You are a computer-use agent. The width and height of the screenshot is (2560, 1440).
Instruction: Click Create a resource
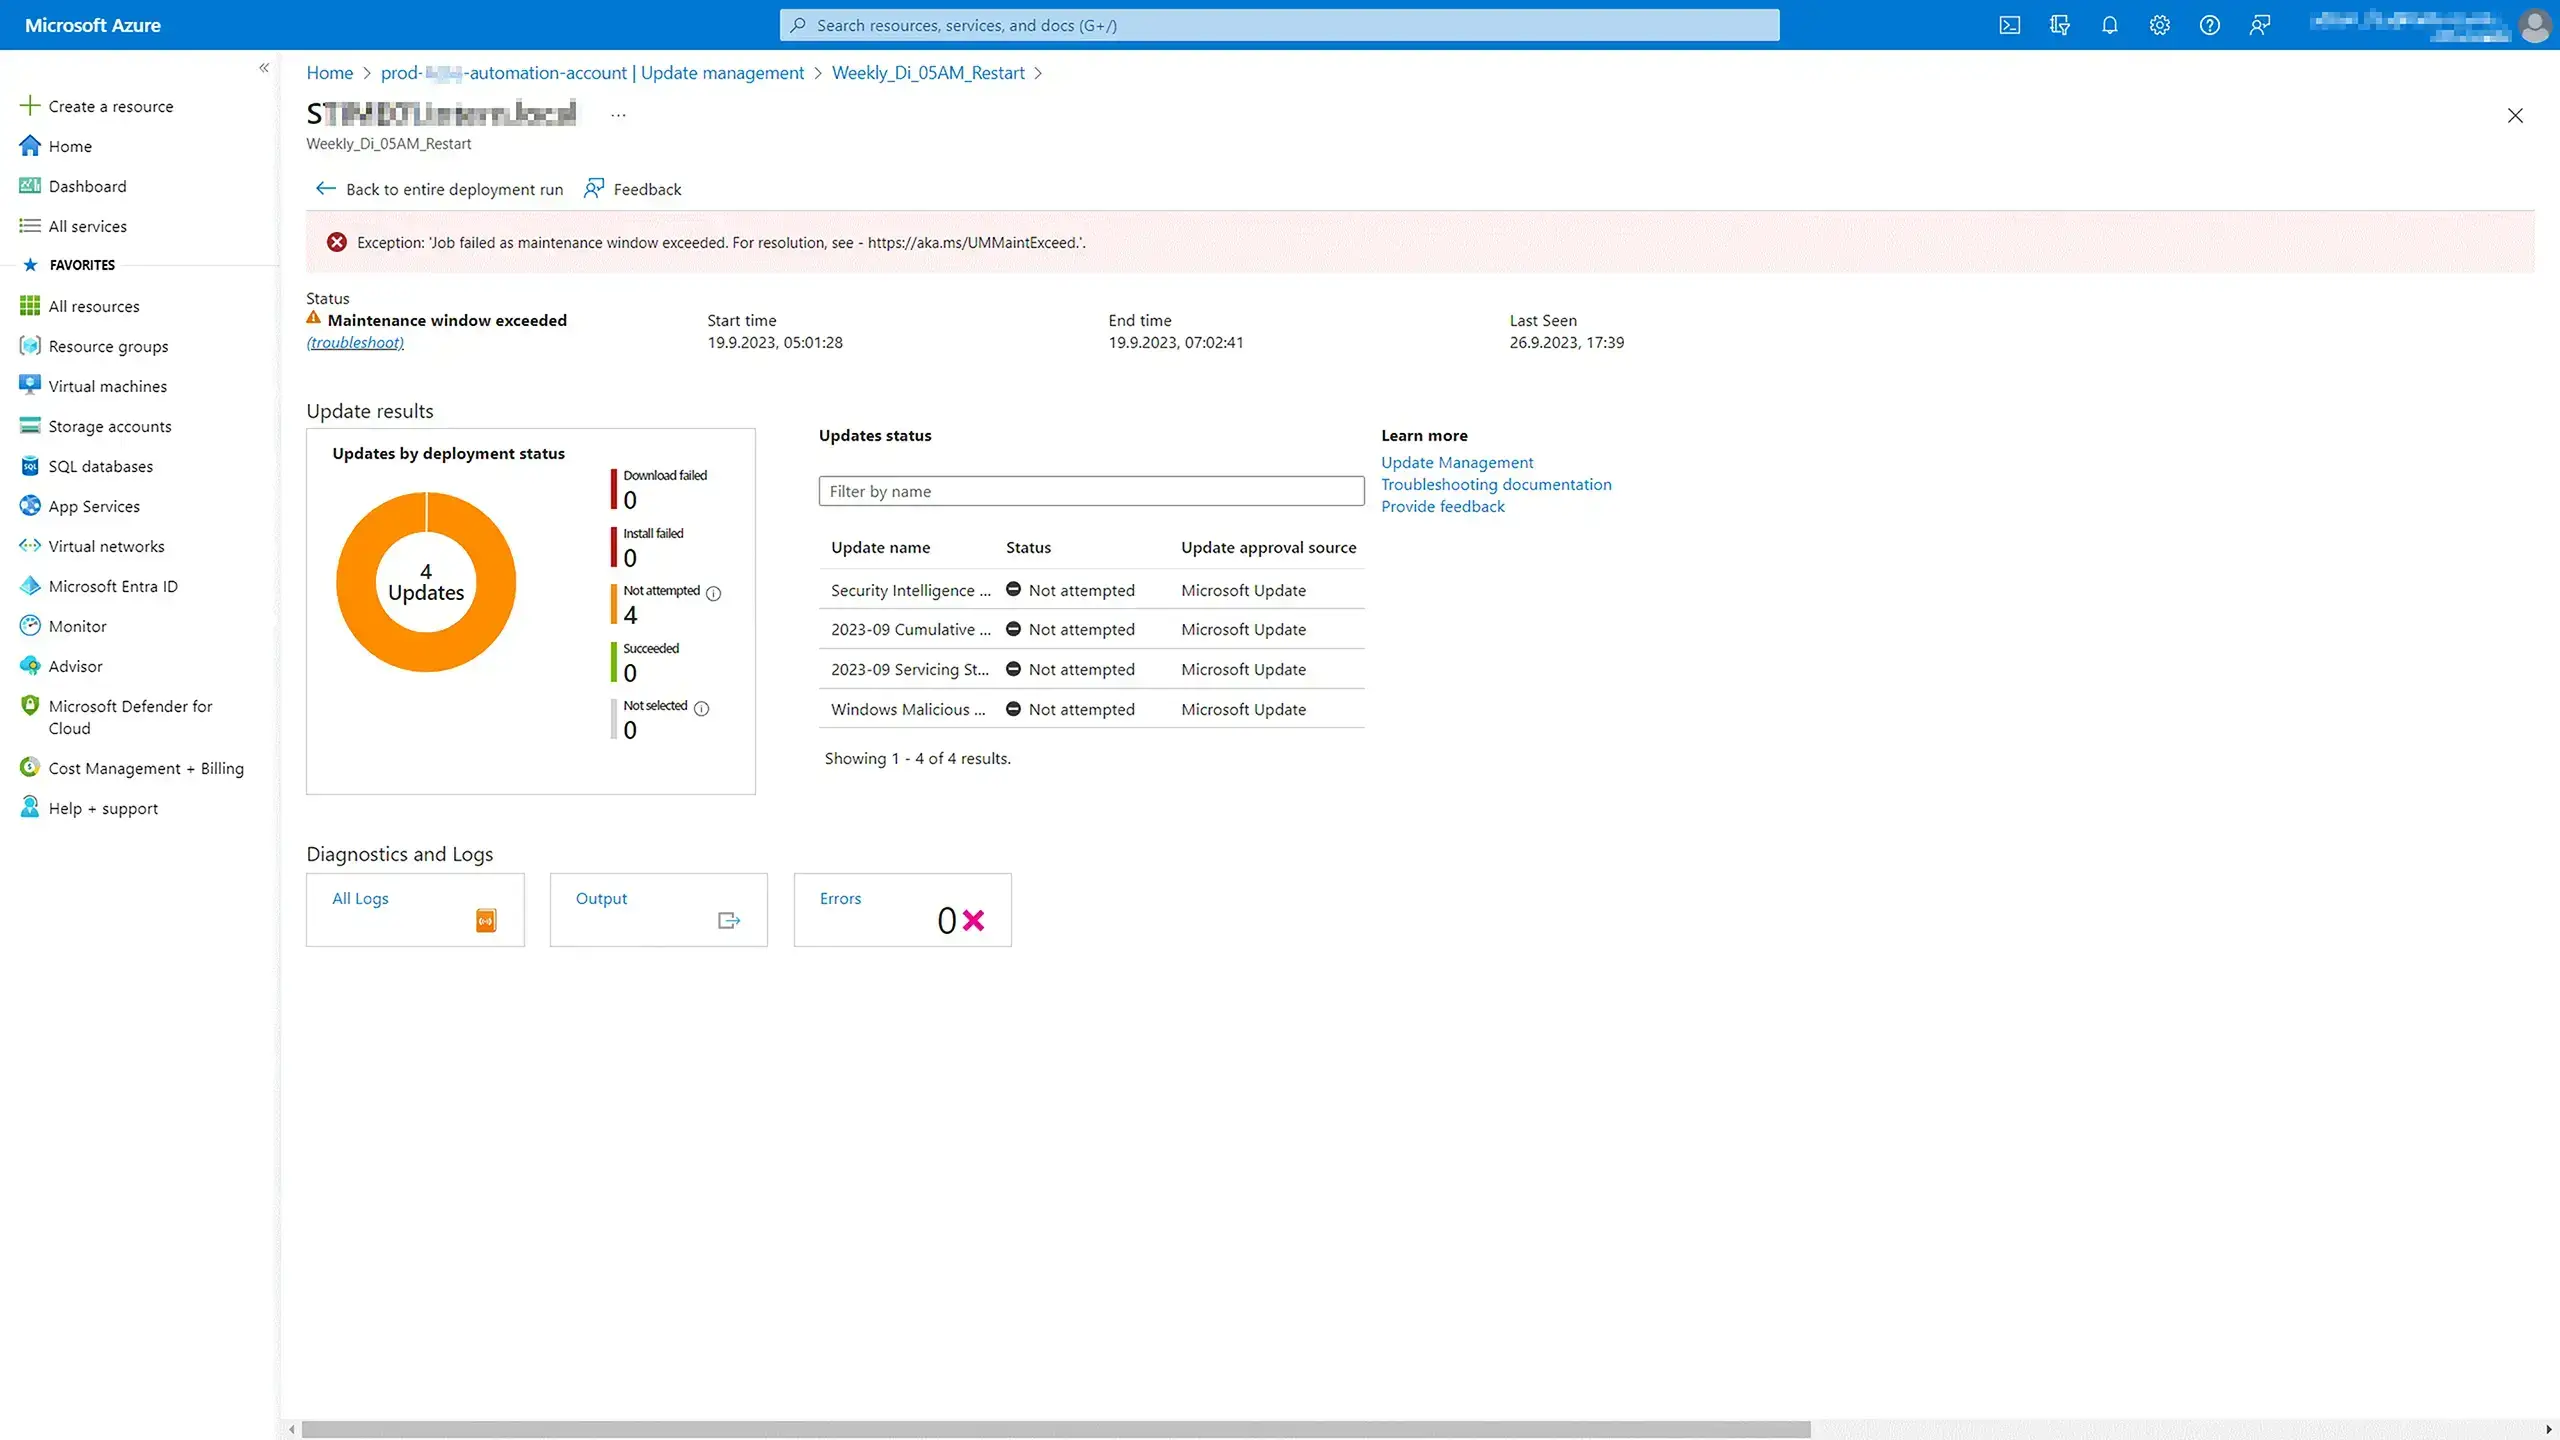(96, 106)
